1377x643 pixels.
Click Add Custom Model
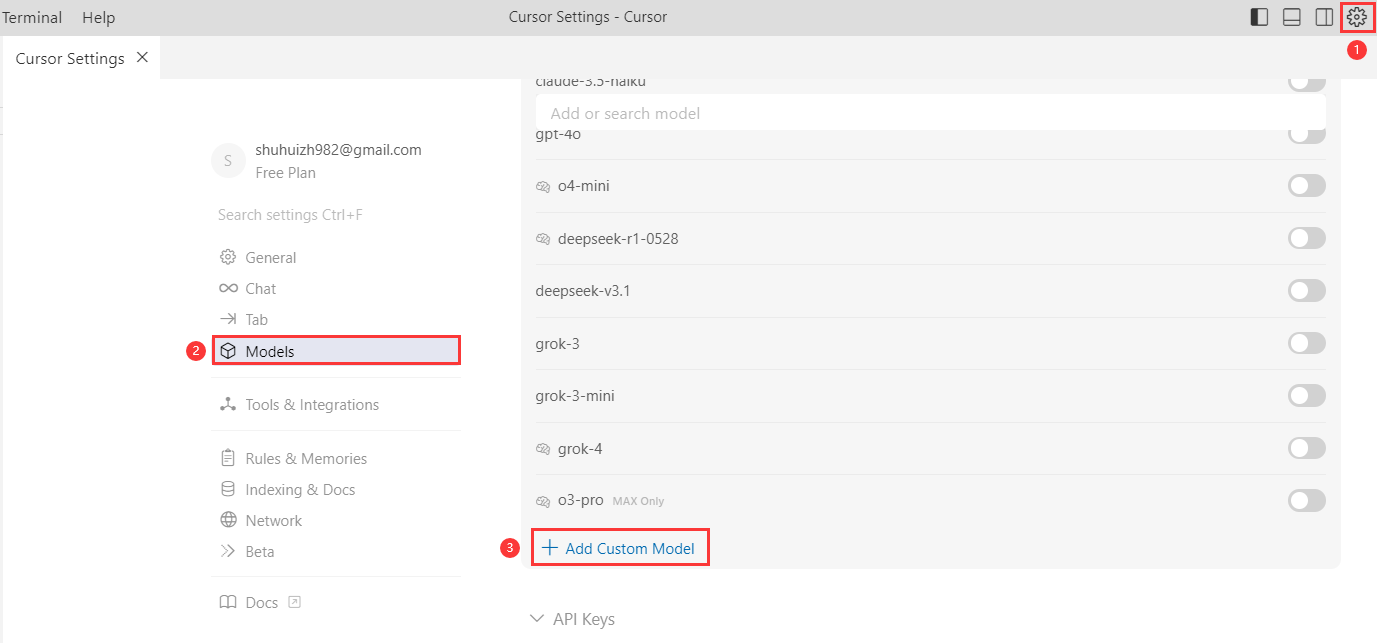[x=619, y=548]
